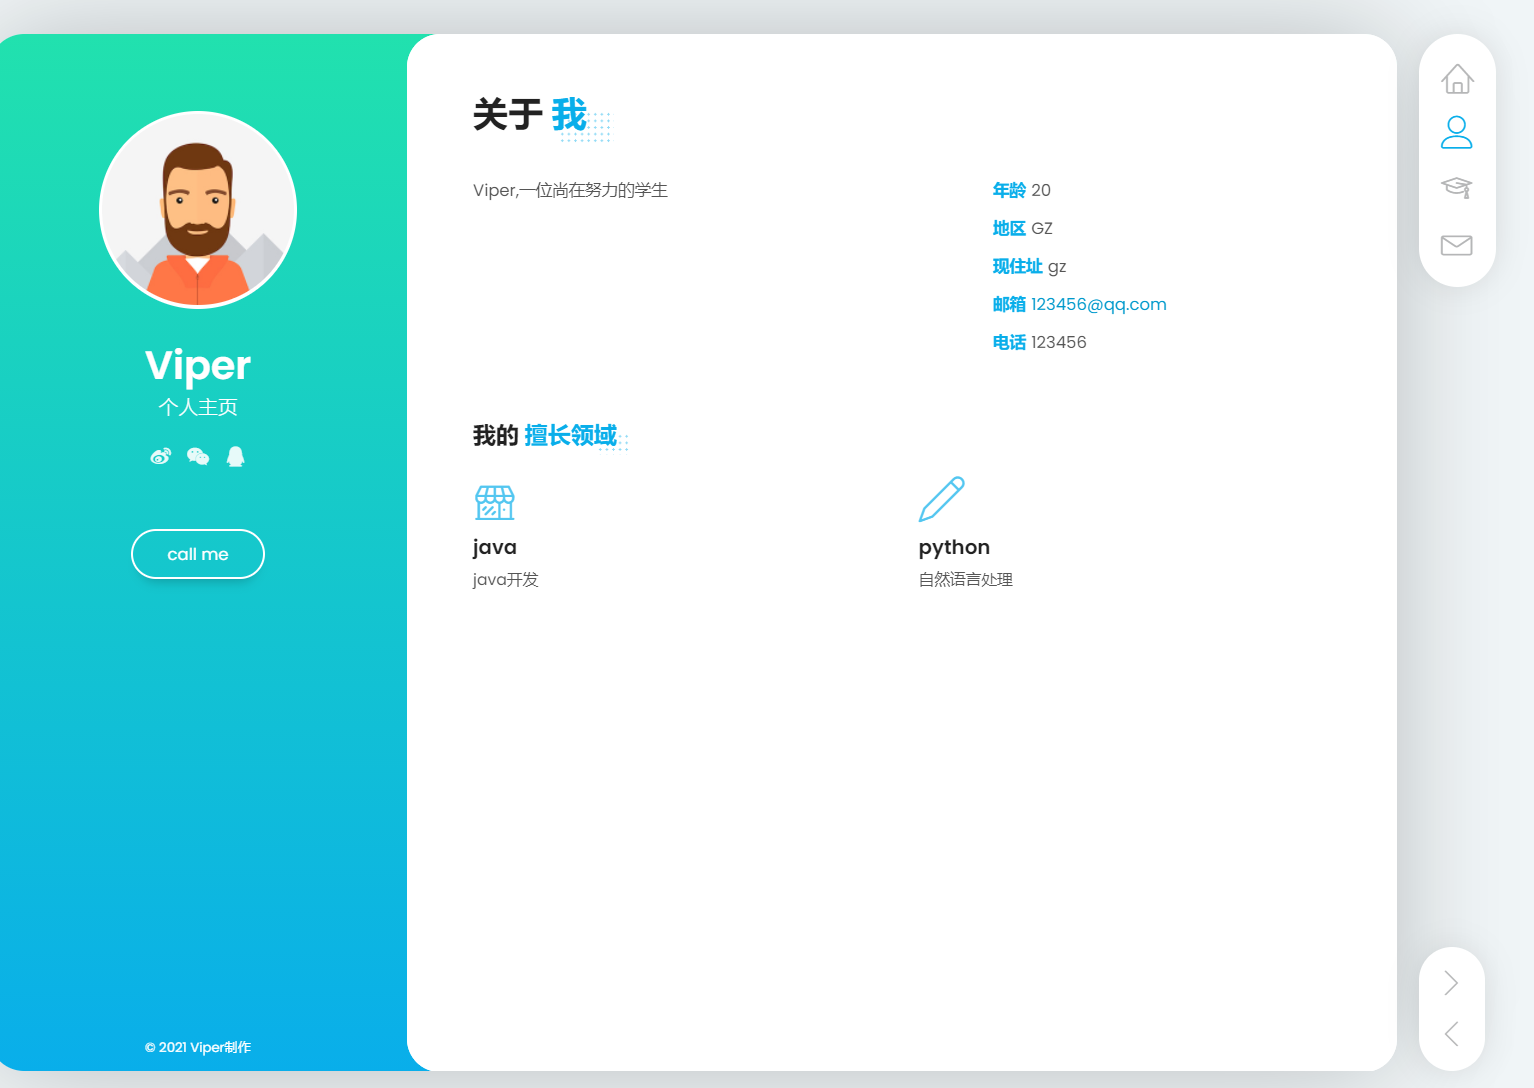Image resolution: width=1534 pixels, height=1088 pixels.
Task: Click the java storefront icon
Action: click(494, 502)
